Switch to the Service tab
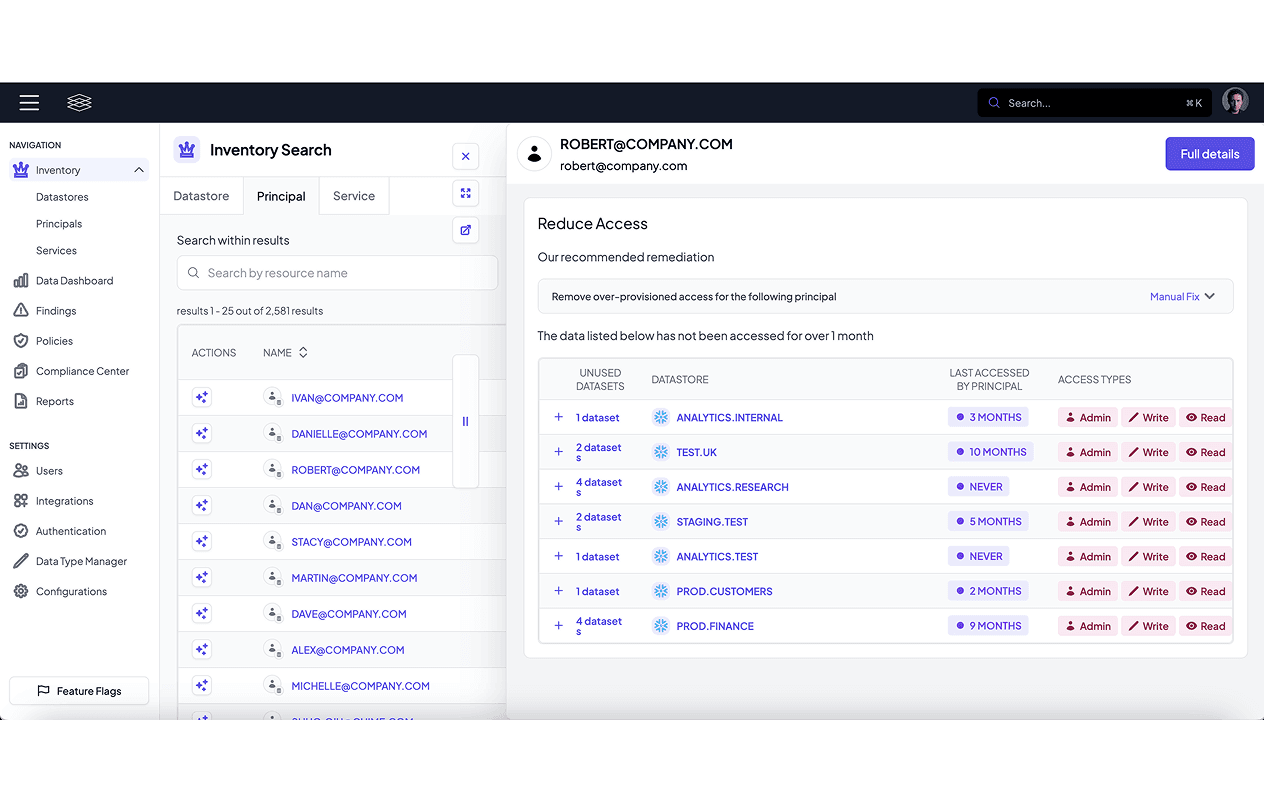Screen dimensions: 1264x800 coord(354,196)
